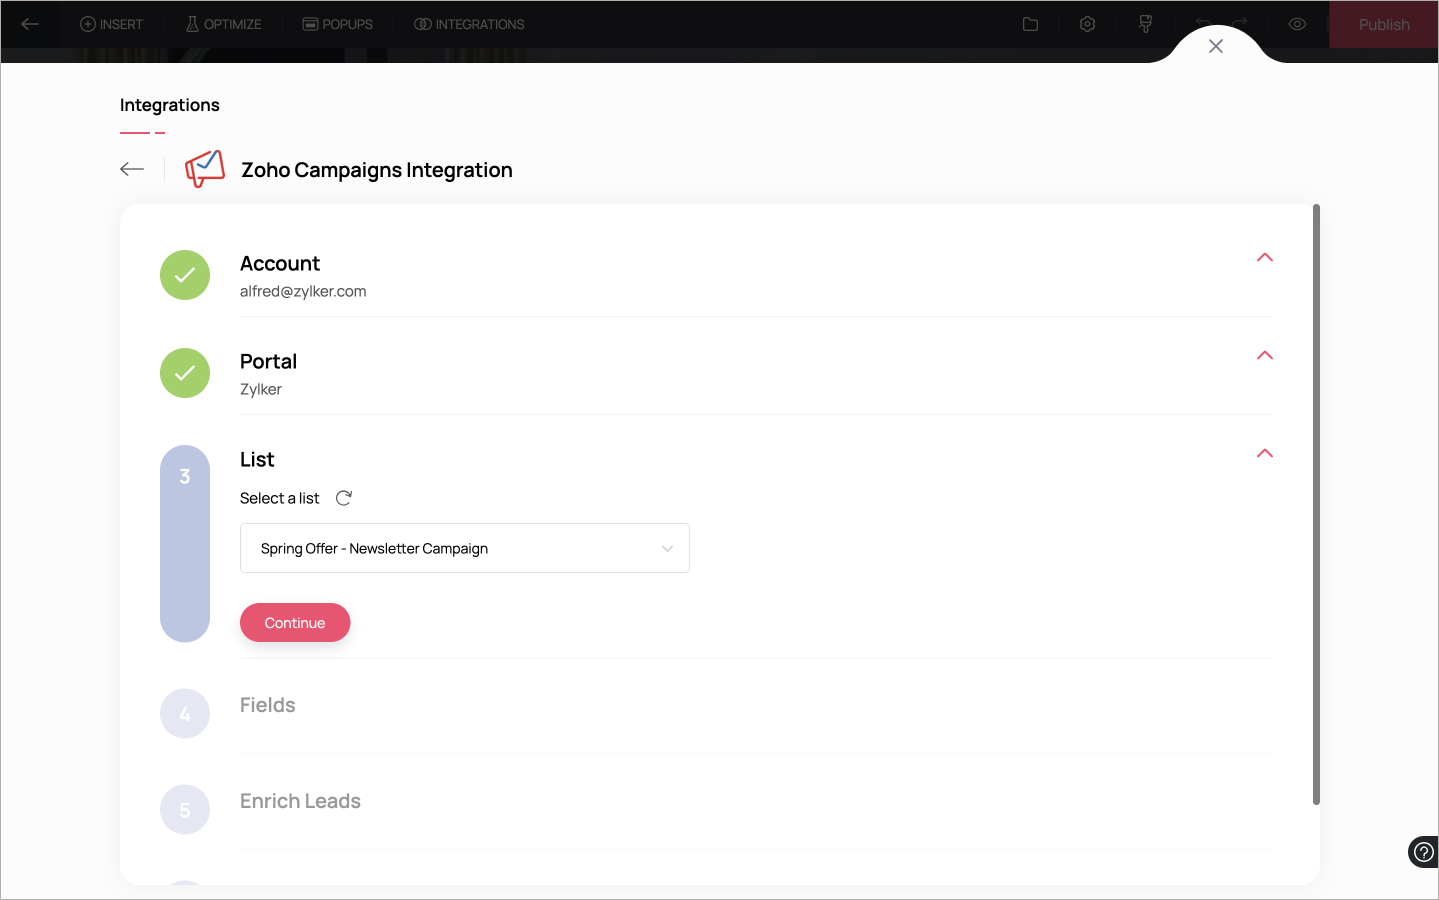1439x900 pixels.
Task: Click the Zylker portal name
Action: (261, 389)
